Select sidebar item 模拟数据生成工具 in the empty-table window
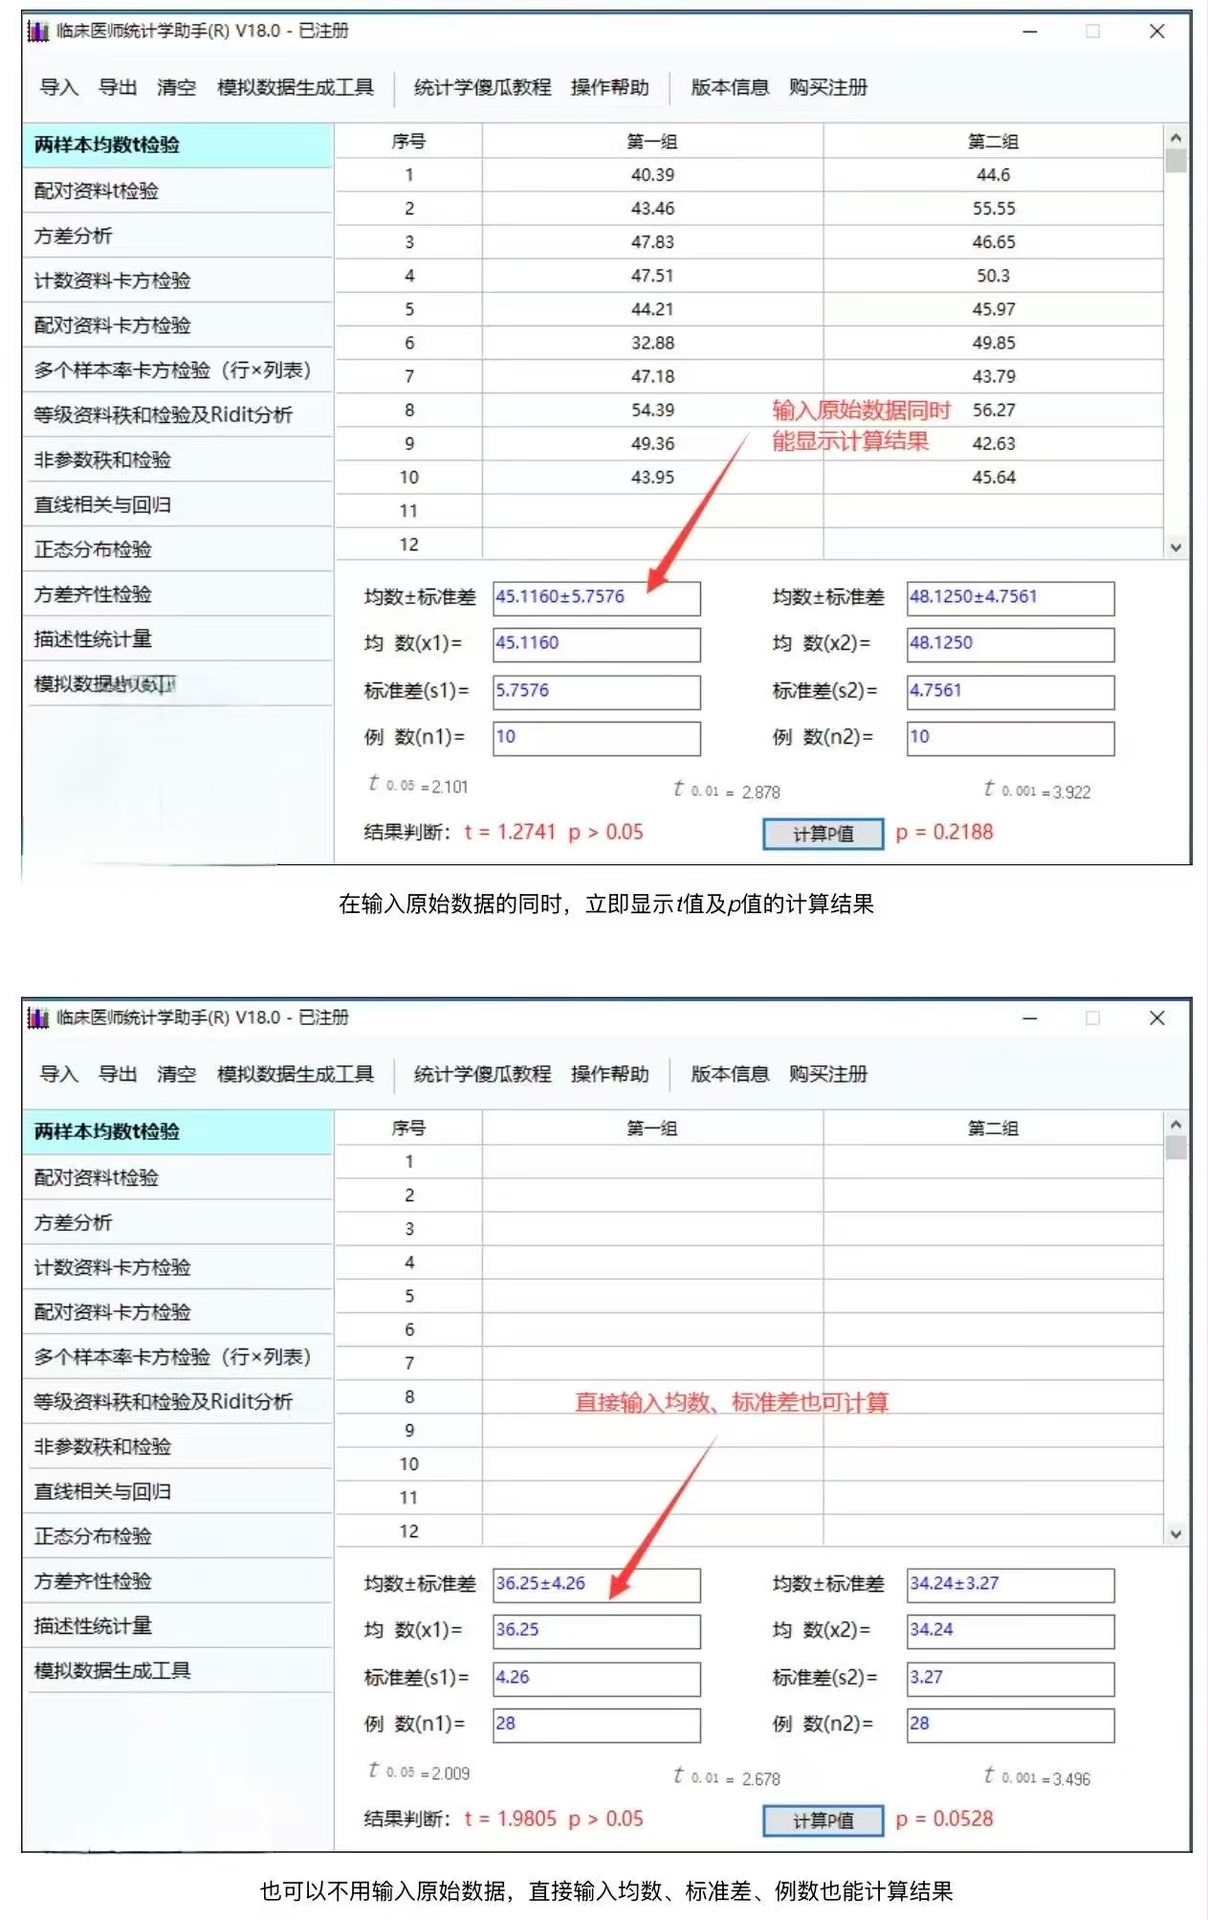 click(178, 1670)
